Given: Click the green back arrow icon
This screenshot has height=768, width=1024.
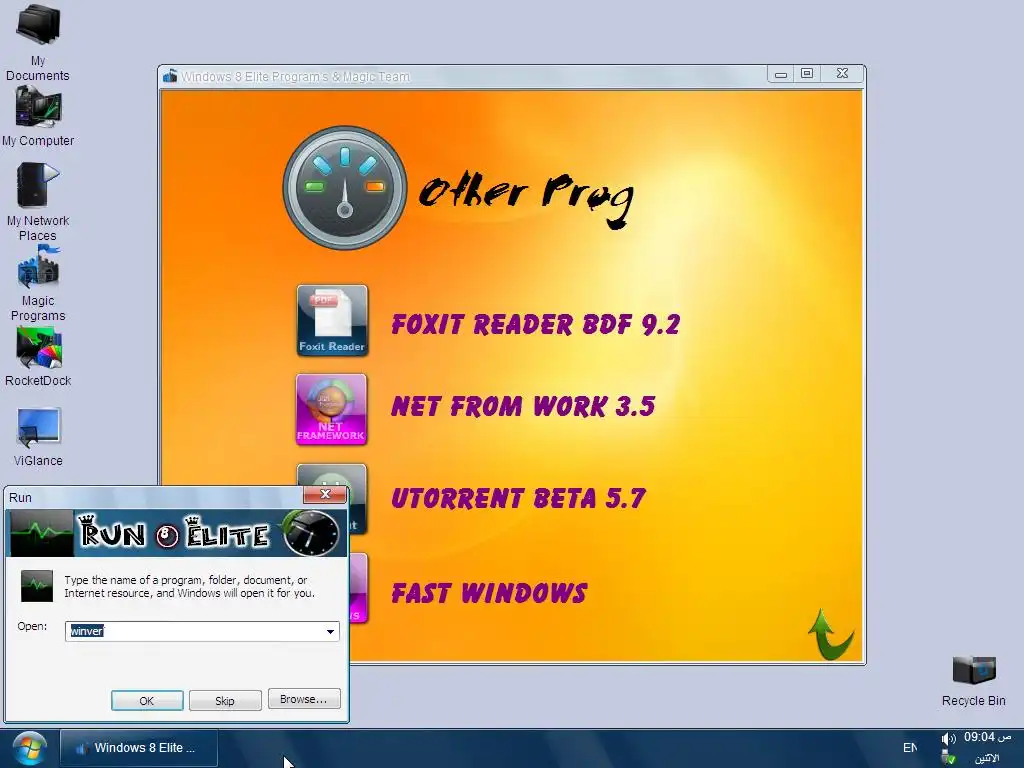Looking at the screenshot, I should click(x=831, y=633).
